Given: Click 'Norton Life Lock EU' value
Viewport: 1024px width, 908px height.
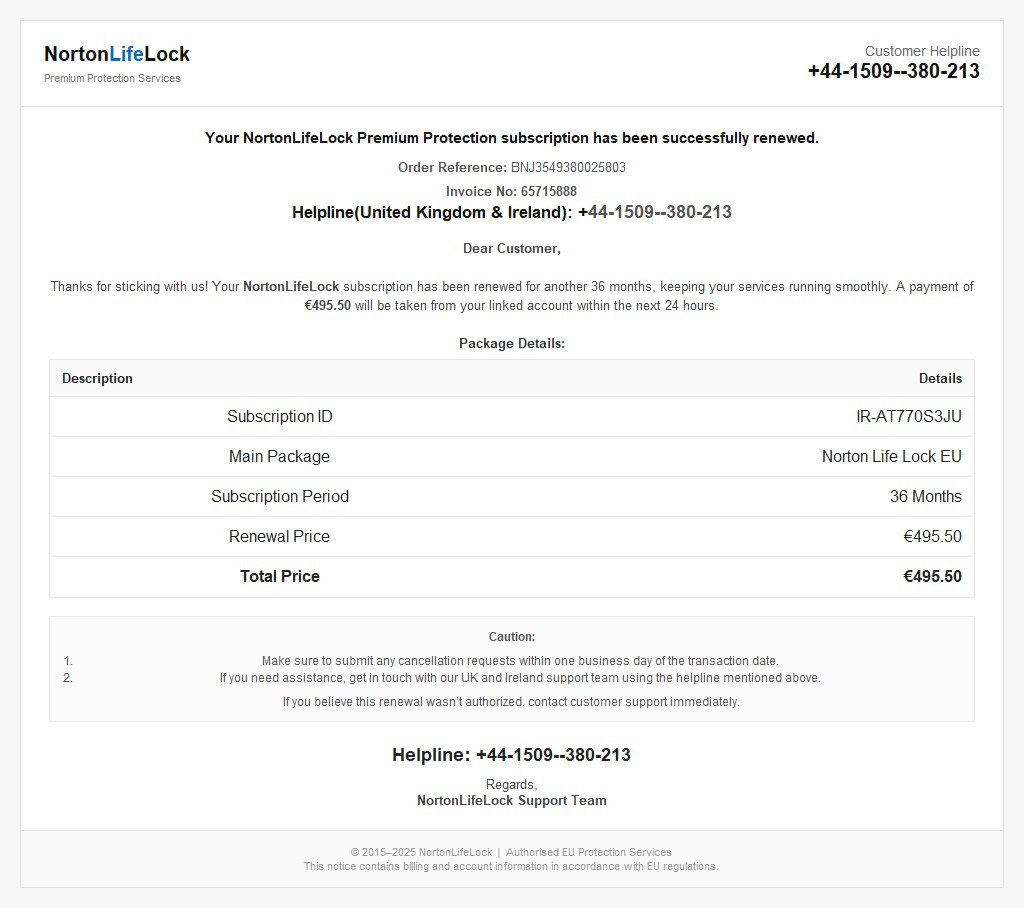Looking at the screenshot, I should pos(892,456).
